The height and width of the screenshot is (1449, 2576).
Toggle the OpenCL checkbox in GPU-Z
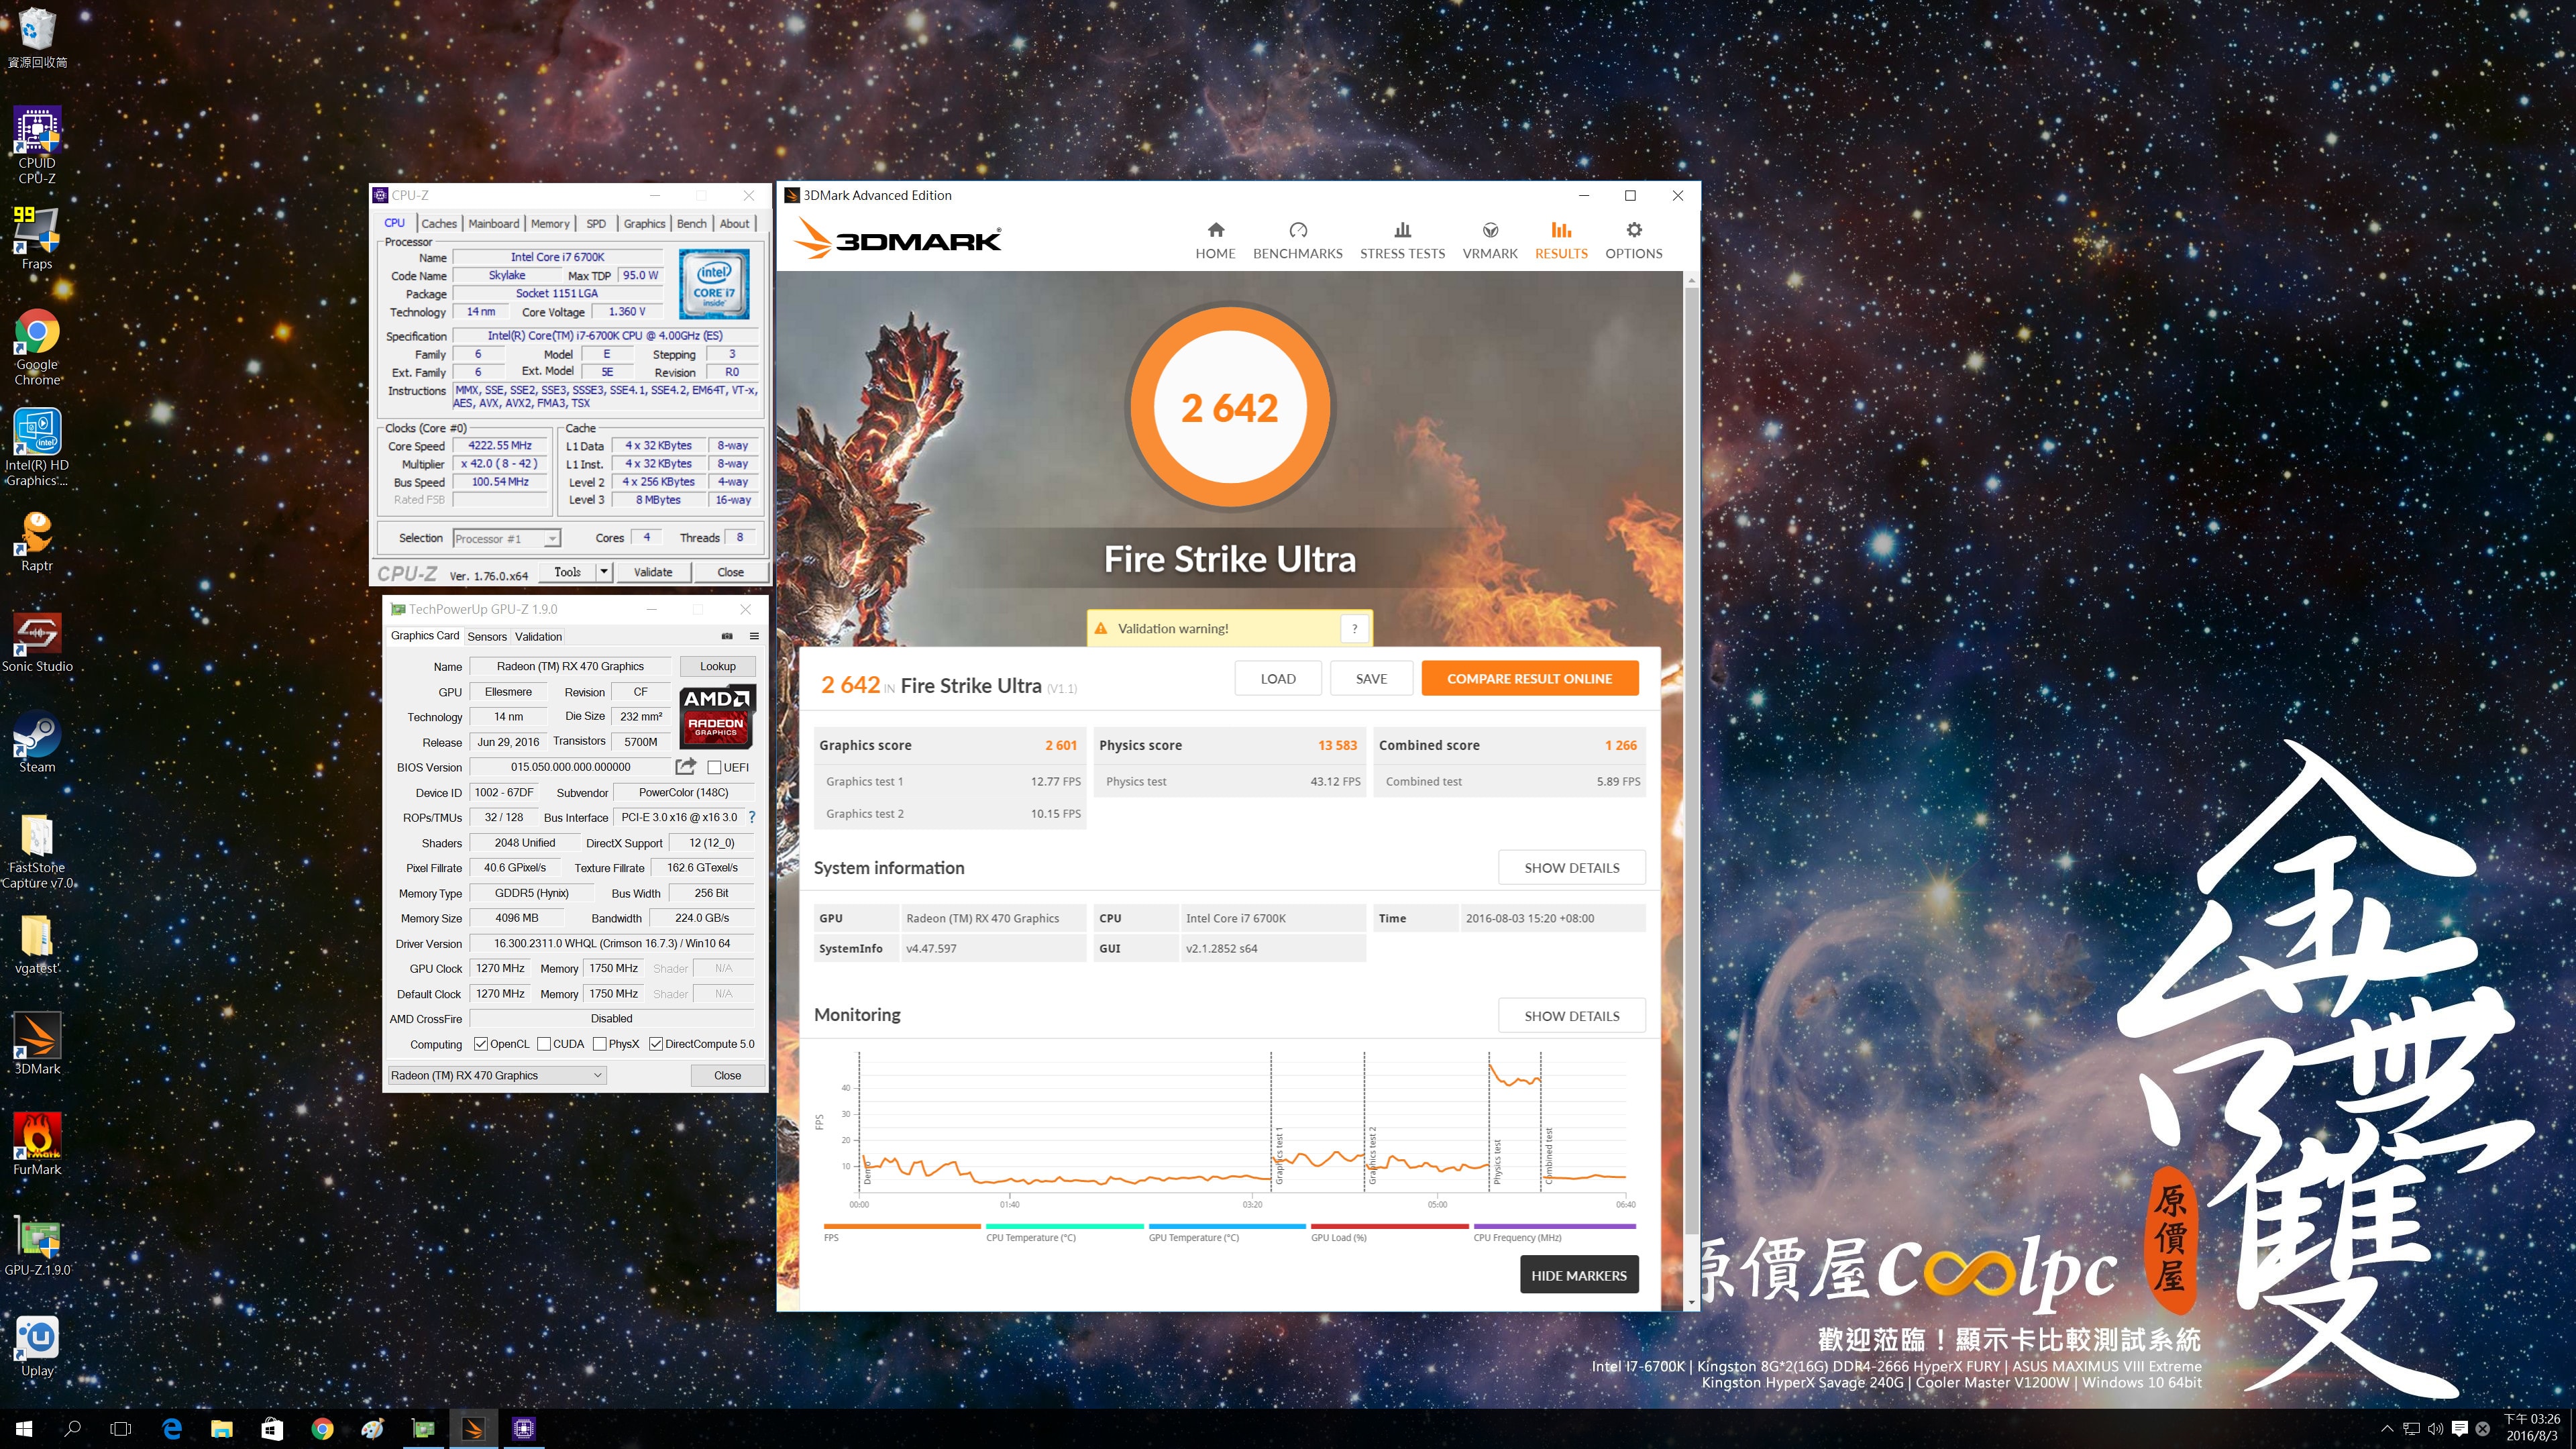pyautogui.click(x=481, y=1044)
